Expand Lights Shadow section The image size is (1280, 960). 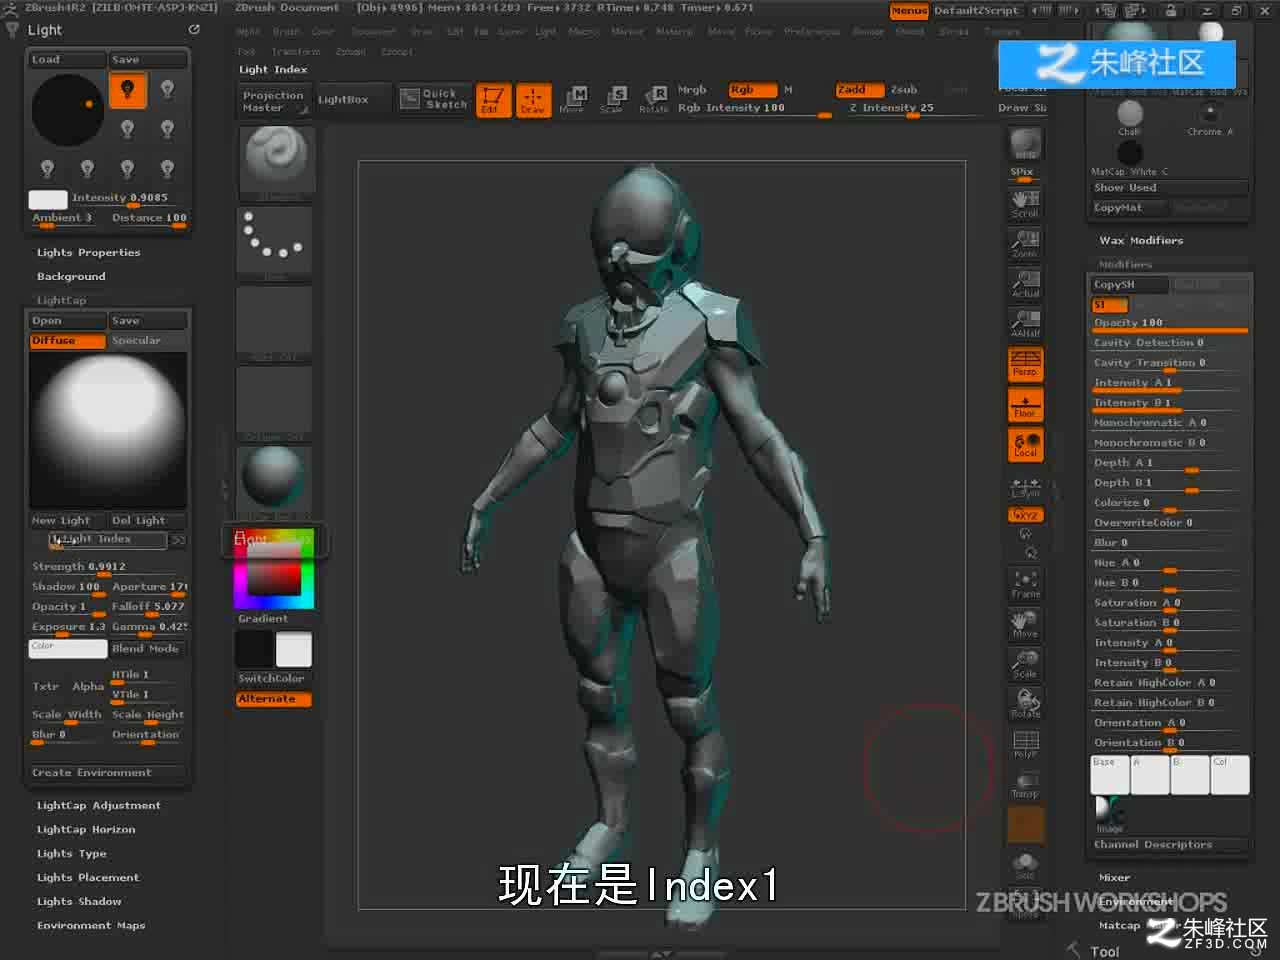pos(79,902)
